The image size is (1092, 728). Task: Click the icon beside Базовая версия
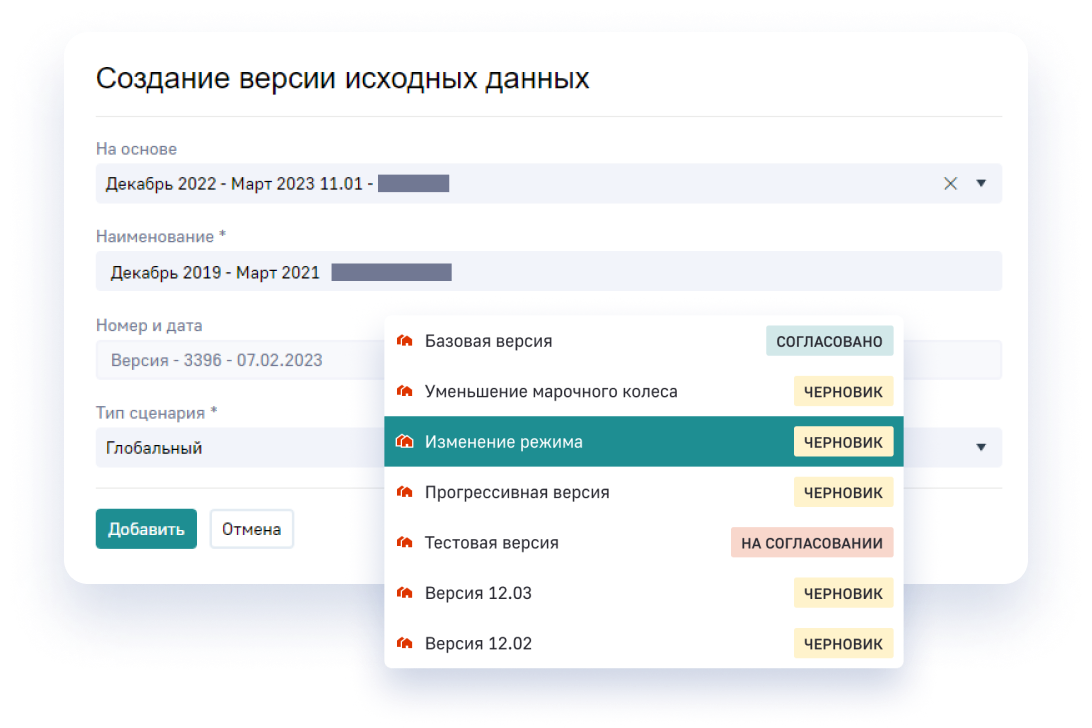pos(405,341)
